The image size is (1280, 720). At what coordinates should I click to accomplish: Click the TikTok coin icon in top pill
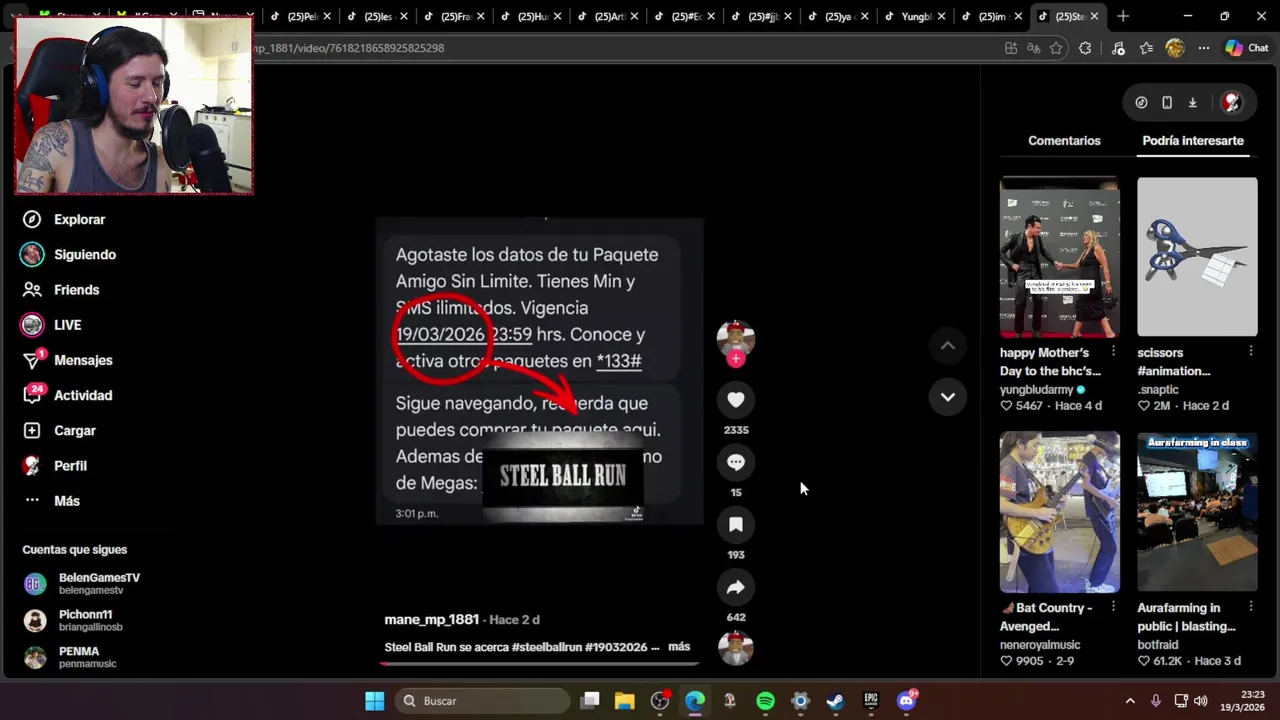coord(1141,102)
